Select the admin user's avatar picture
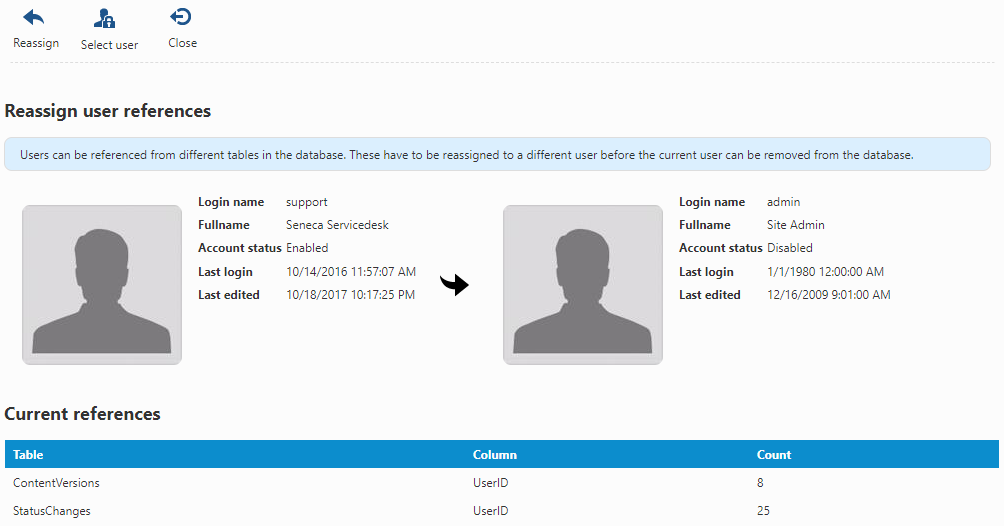Viewport: 1004px width, 526px height. [x=583, y=284]
